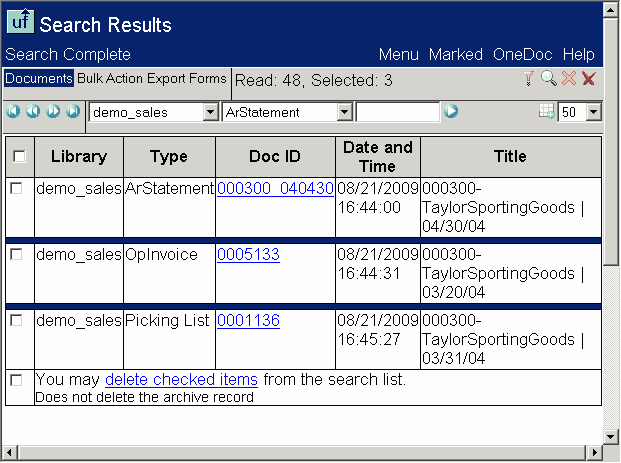Click the delete checked items link
This screenshot has width=621, height=463.
pos(181,380)
